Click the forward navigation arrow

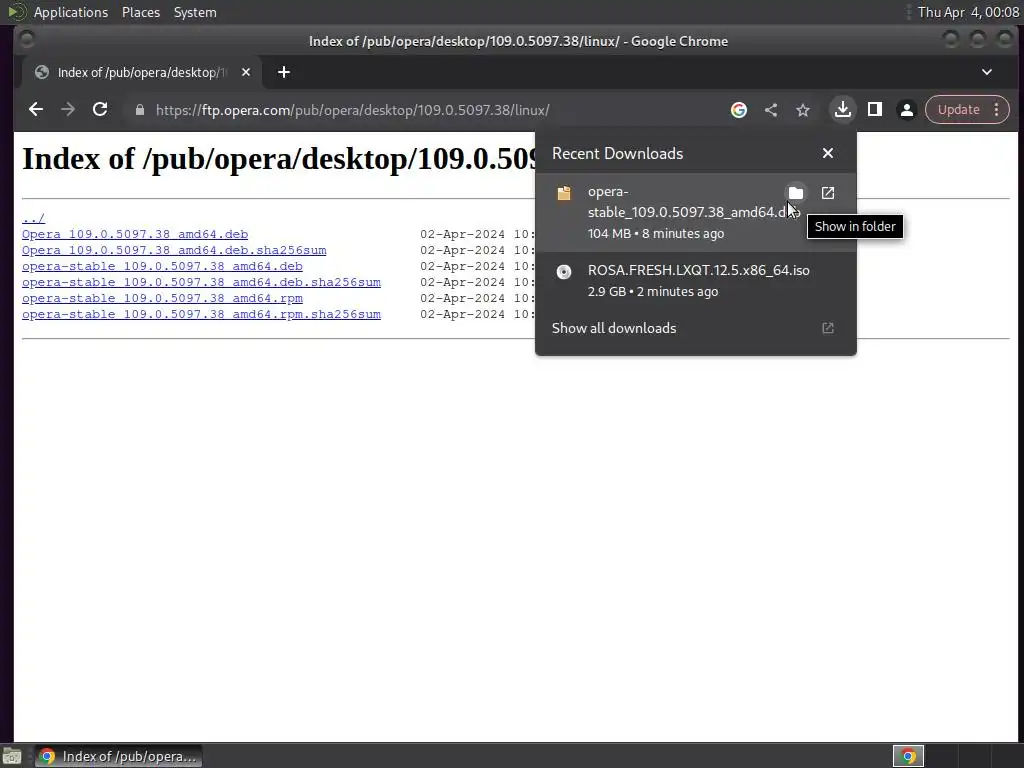[68, 110]
